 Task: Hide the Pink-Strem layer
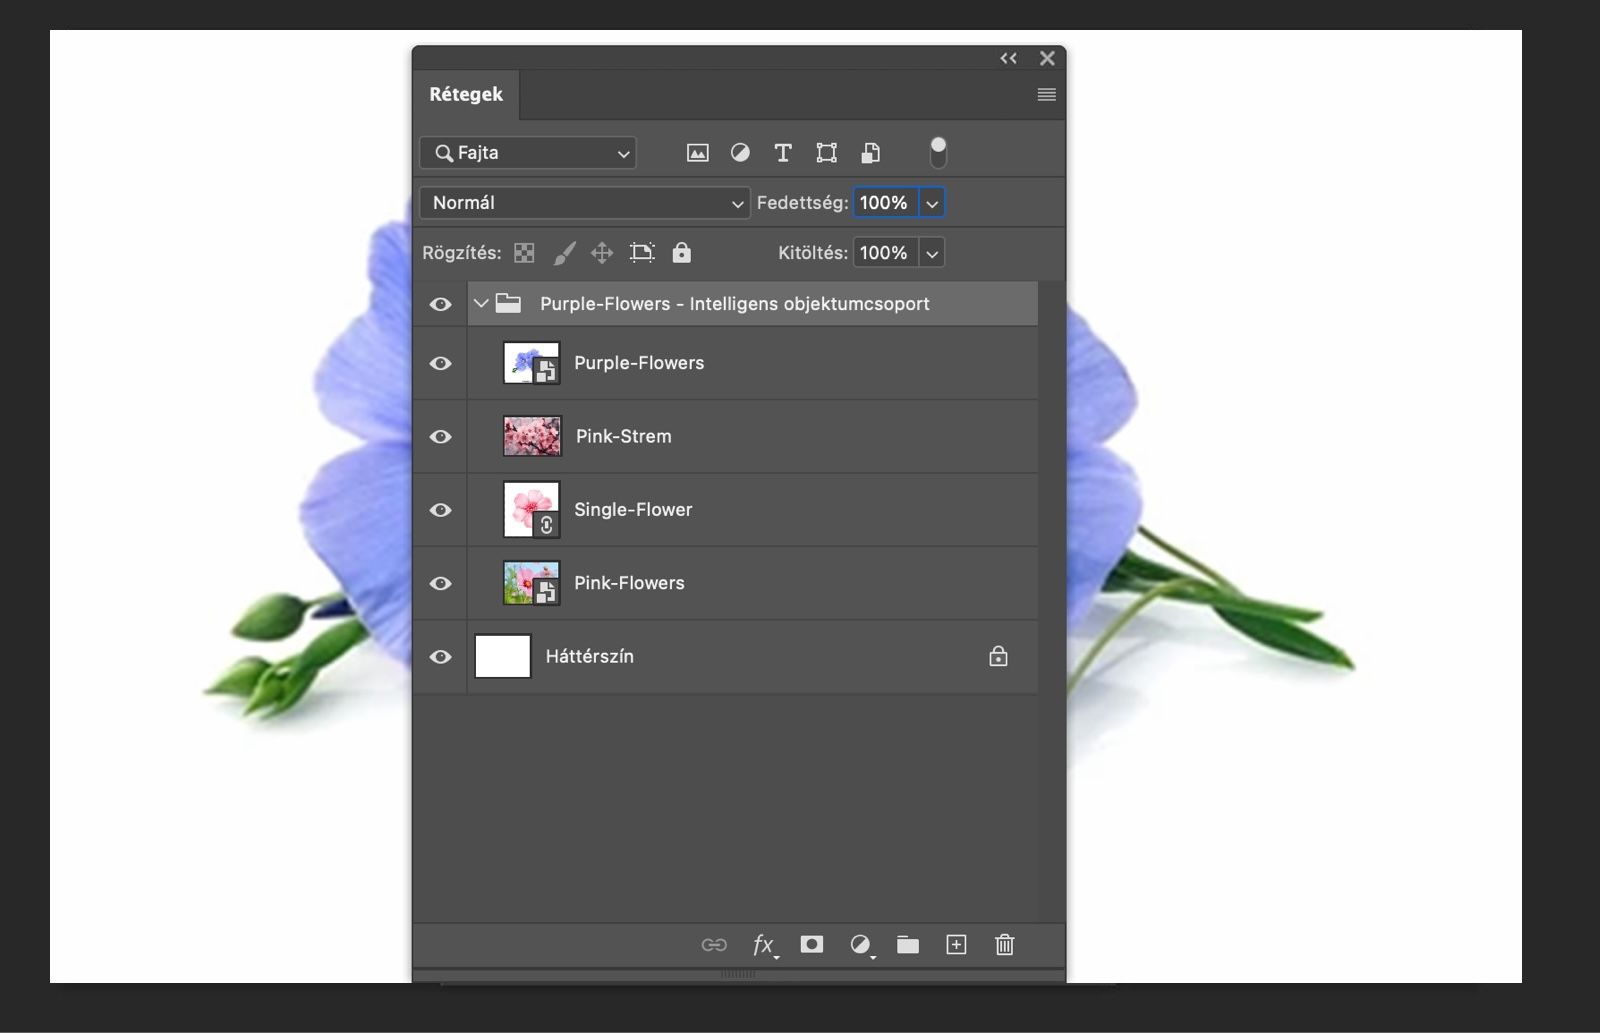click(440, 437)
